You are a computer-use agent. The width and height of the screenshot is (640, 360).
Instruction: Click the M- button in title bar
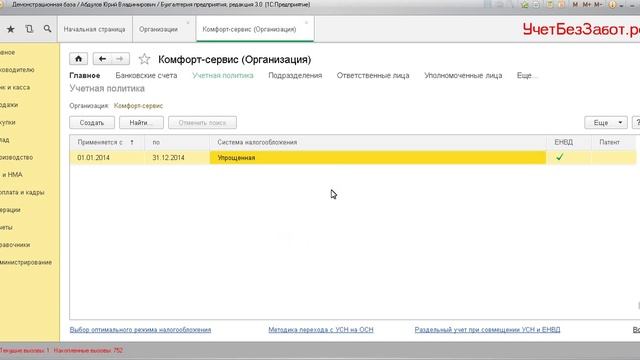point(598,4)
